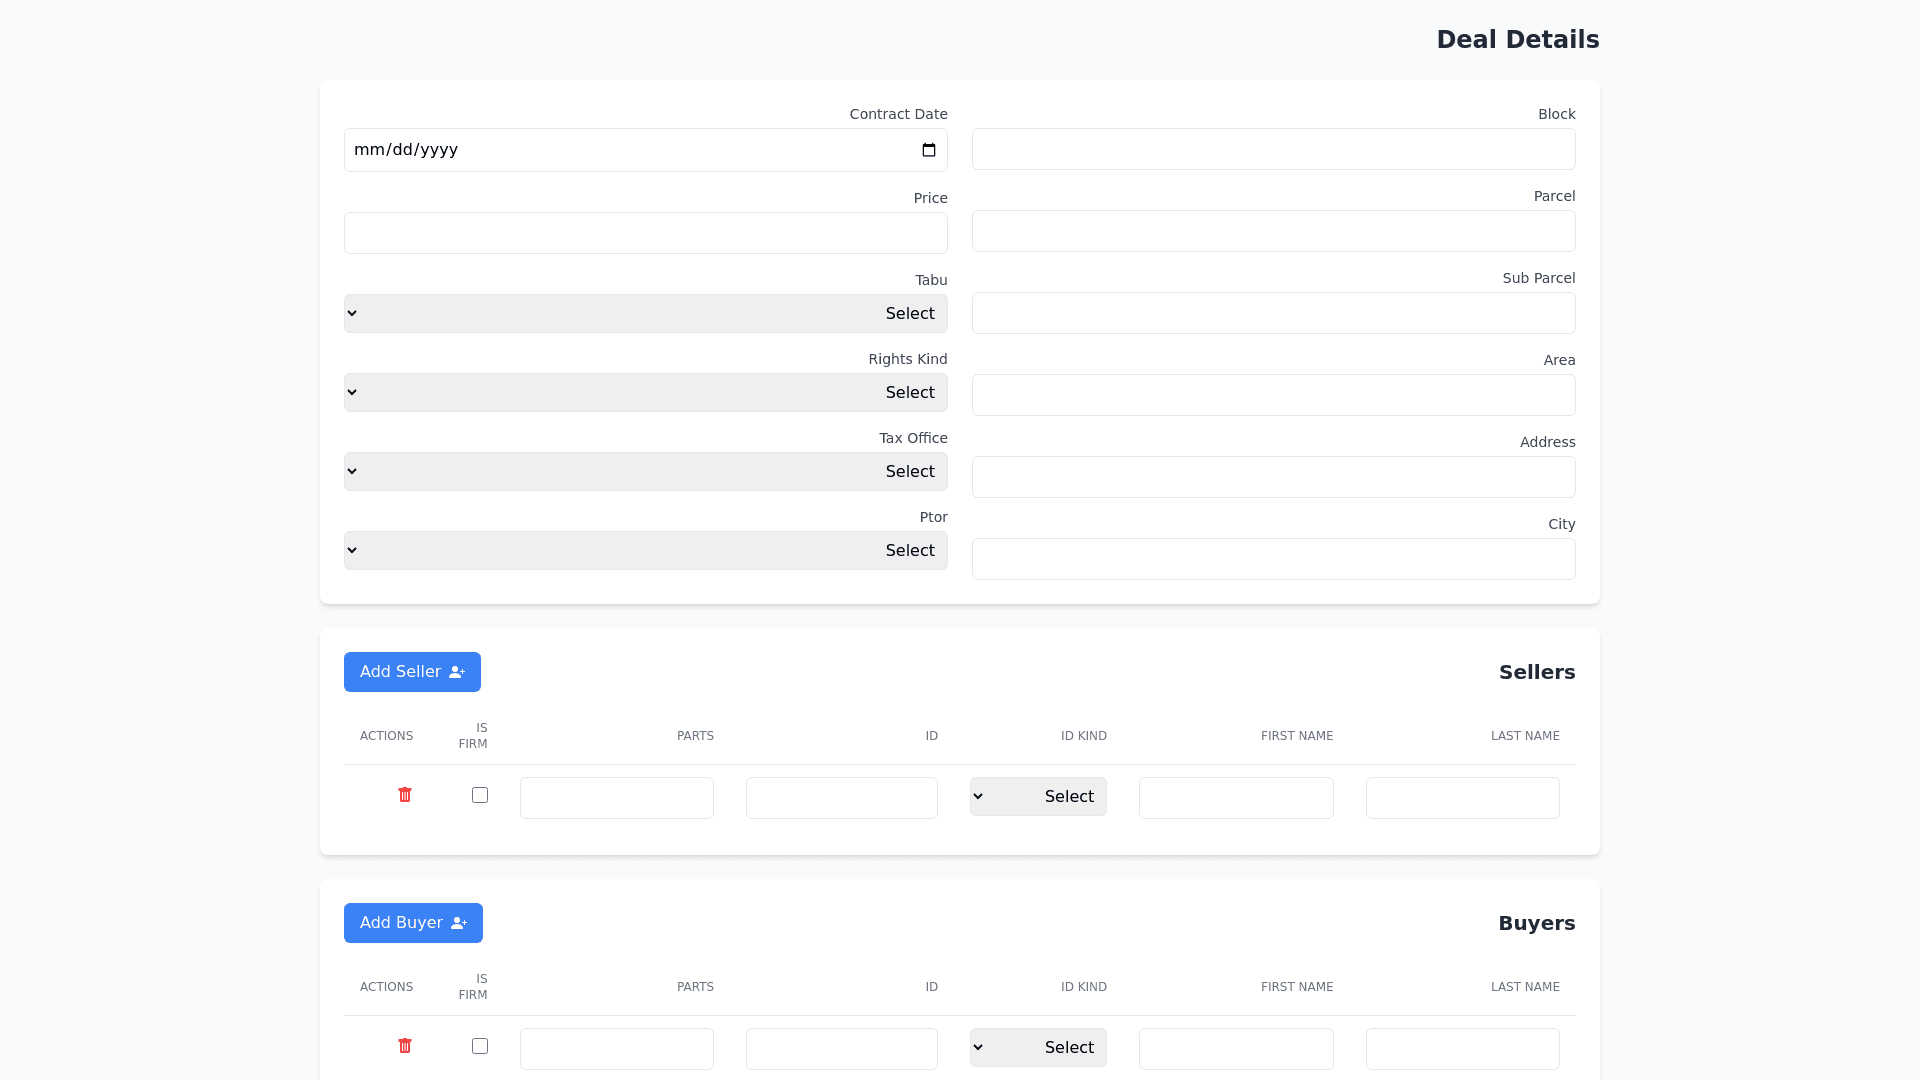Delete the buyer row via trash icon
1920x1080 pixels.
[x=405, y=1046]
